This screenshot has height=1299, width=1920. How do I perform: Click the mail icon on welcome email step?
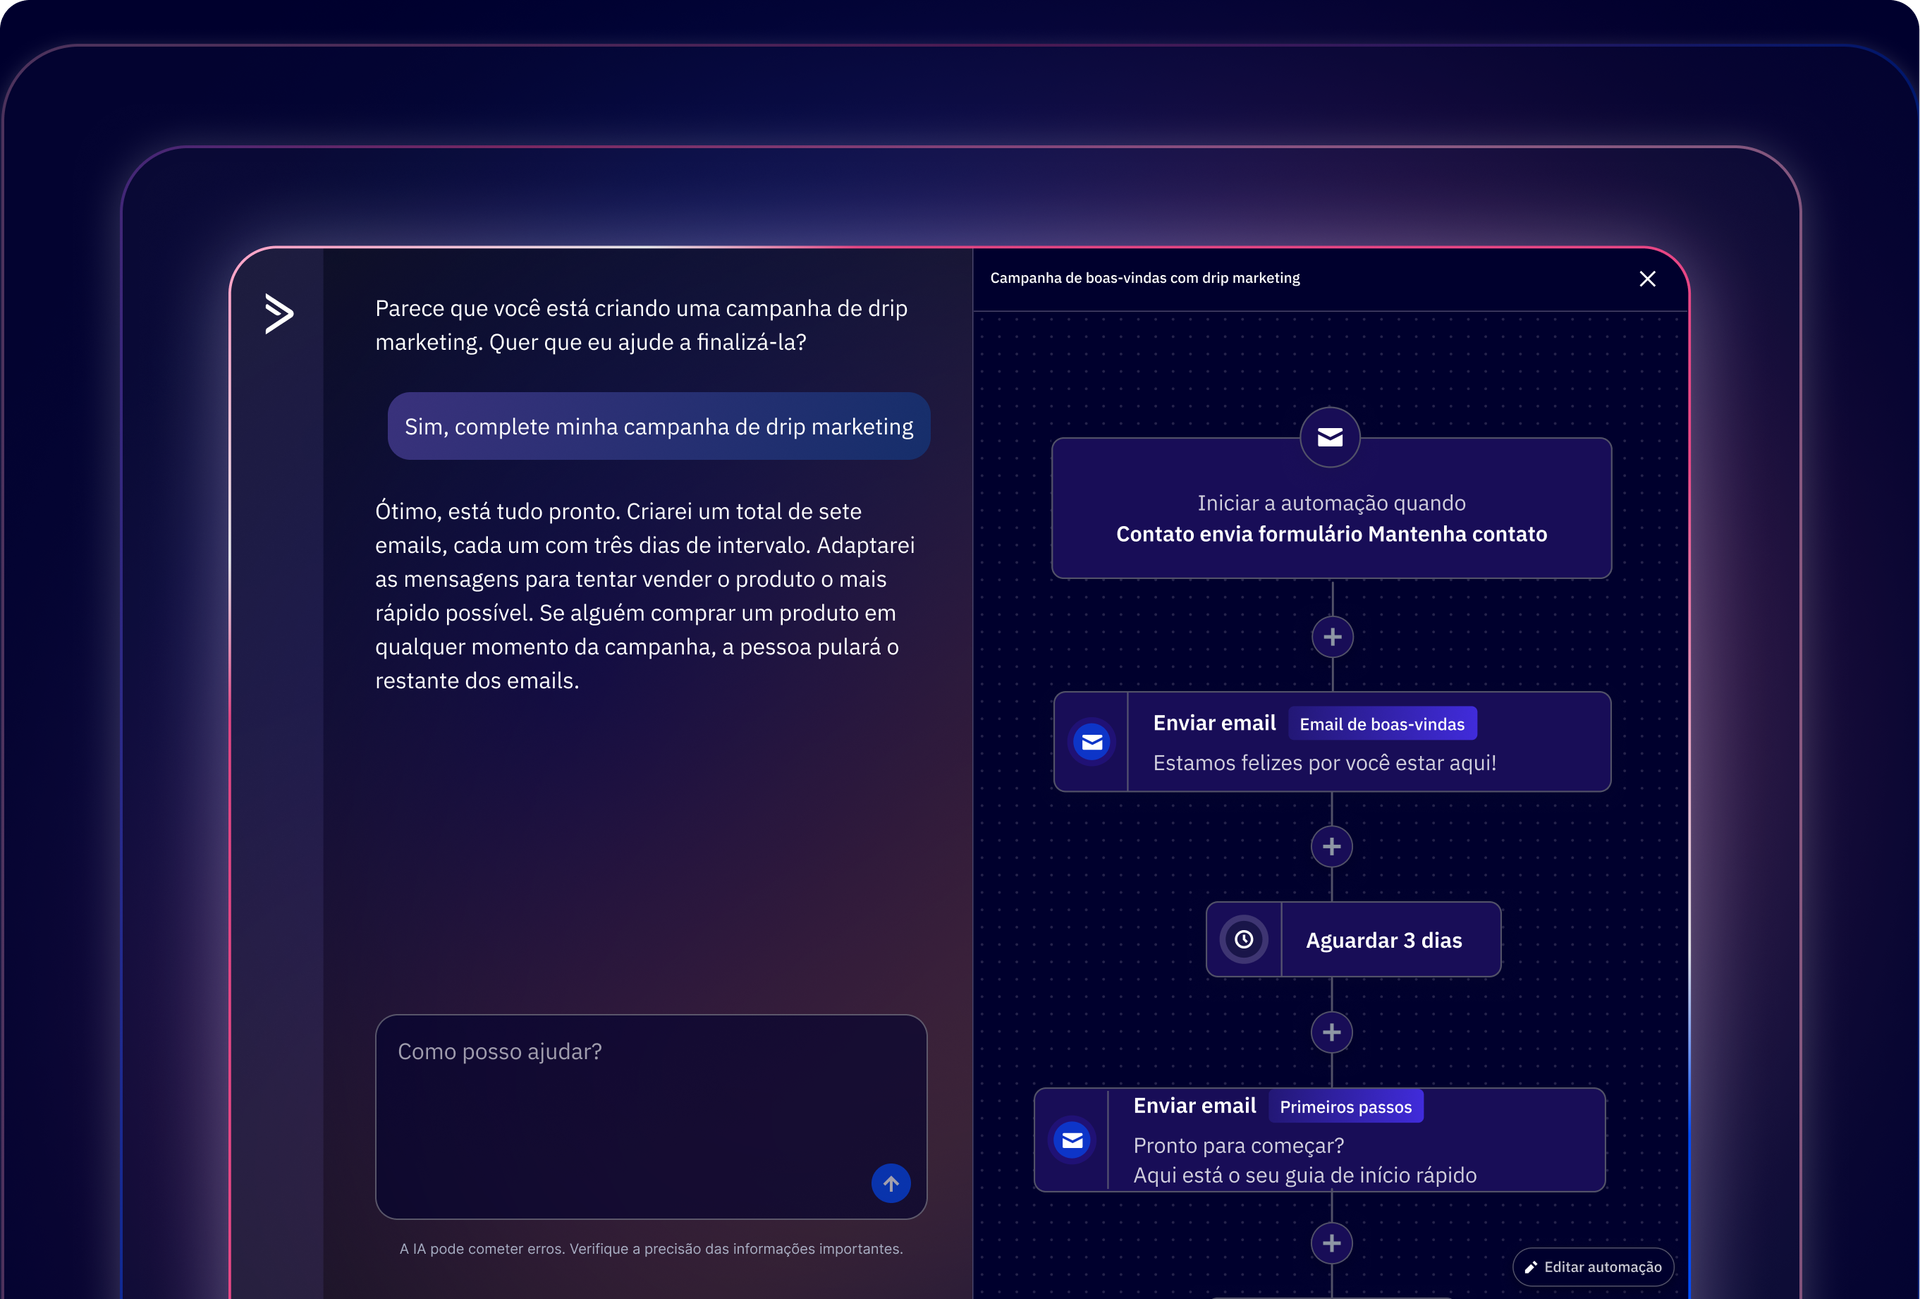pyautogui.click(x=1091, y=742)
